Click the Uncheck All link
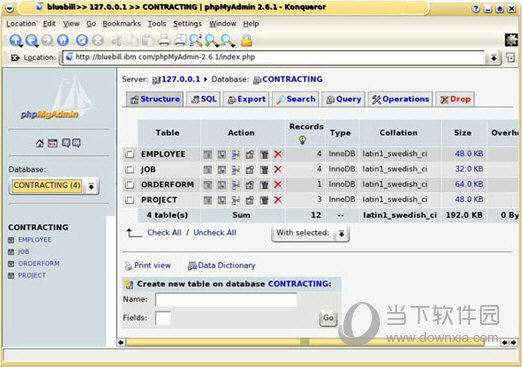Screen dimensions: 523x367 pyautogui.click(x=215, y=233)
